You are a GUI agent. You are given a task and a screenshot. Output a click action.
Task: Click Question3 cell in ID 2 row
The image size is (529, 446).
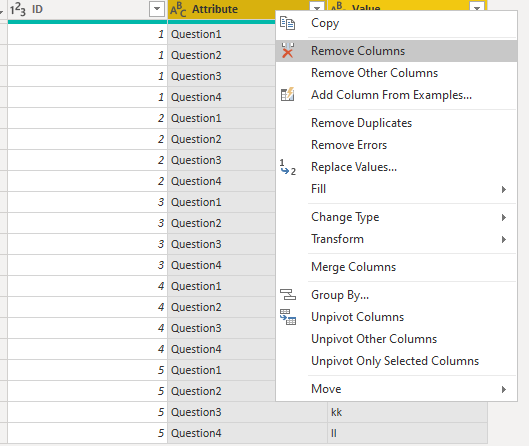[x=222, y=160]
